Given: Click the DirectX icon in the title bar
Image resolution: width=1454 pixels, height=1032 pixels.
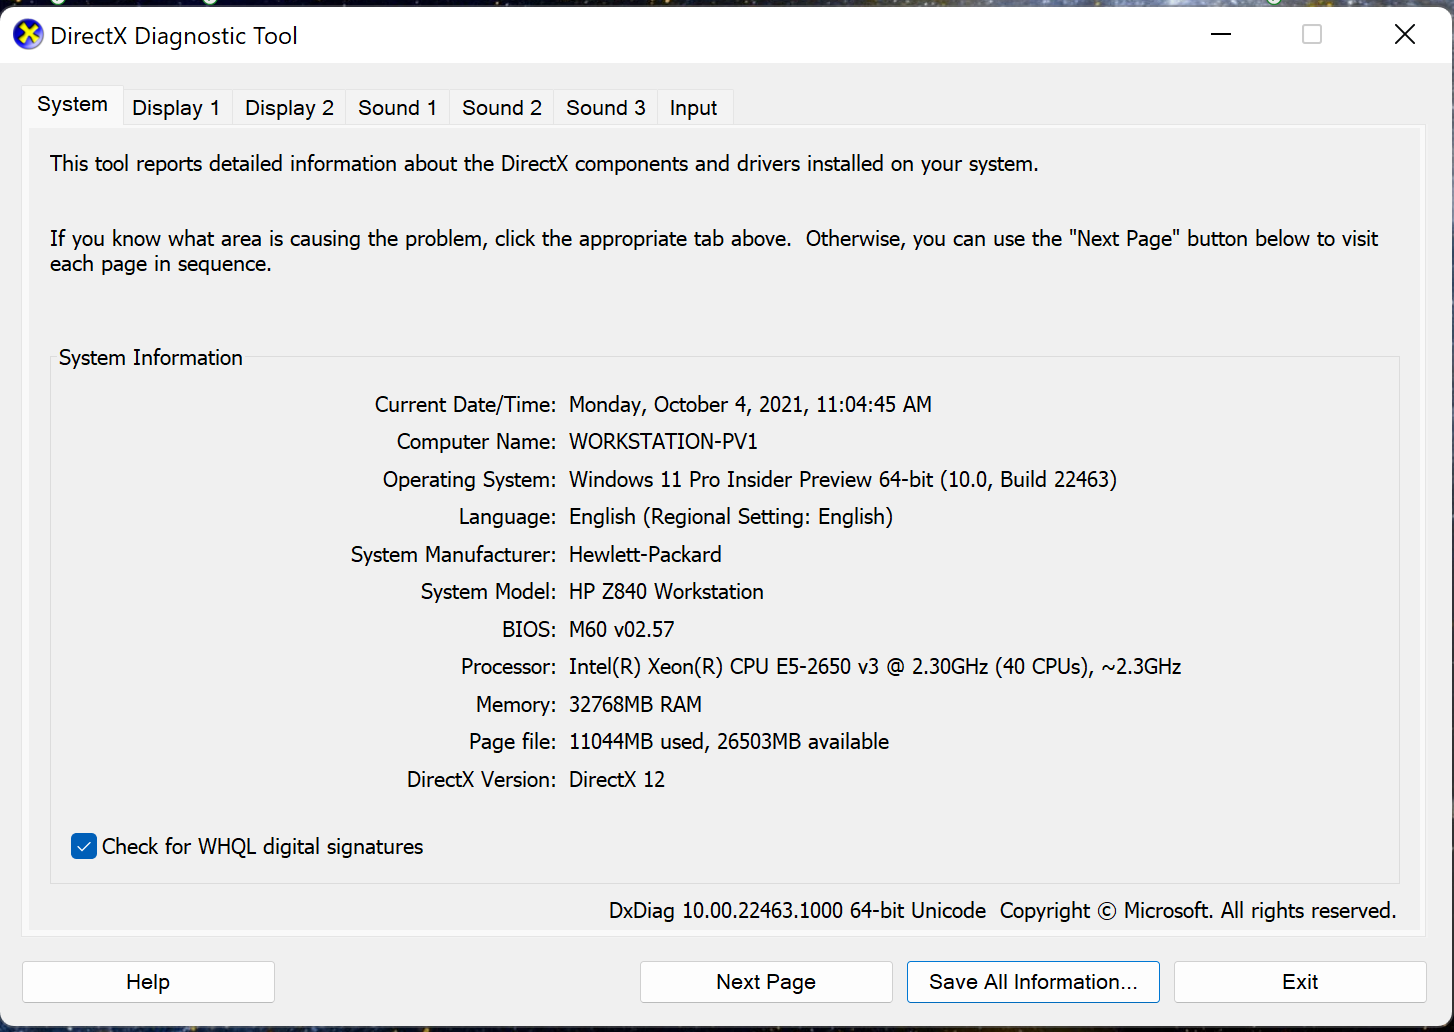Looking at the screenshot, I should [28, 35].
